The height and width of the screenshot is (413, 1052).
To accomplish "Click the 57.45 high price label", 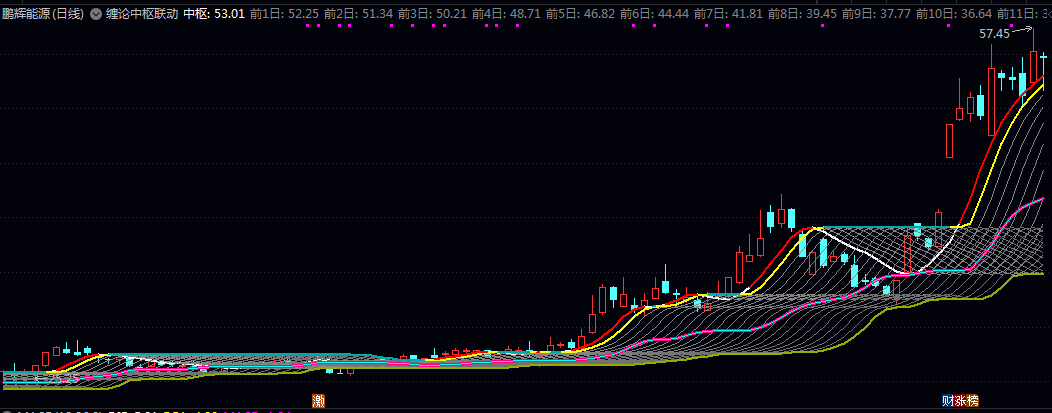I will 994,34.
